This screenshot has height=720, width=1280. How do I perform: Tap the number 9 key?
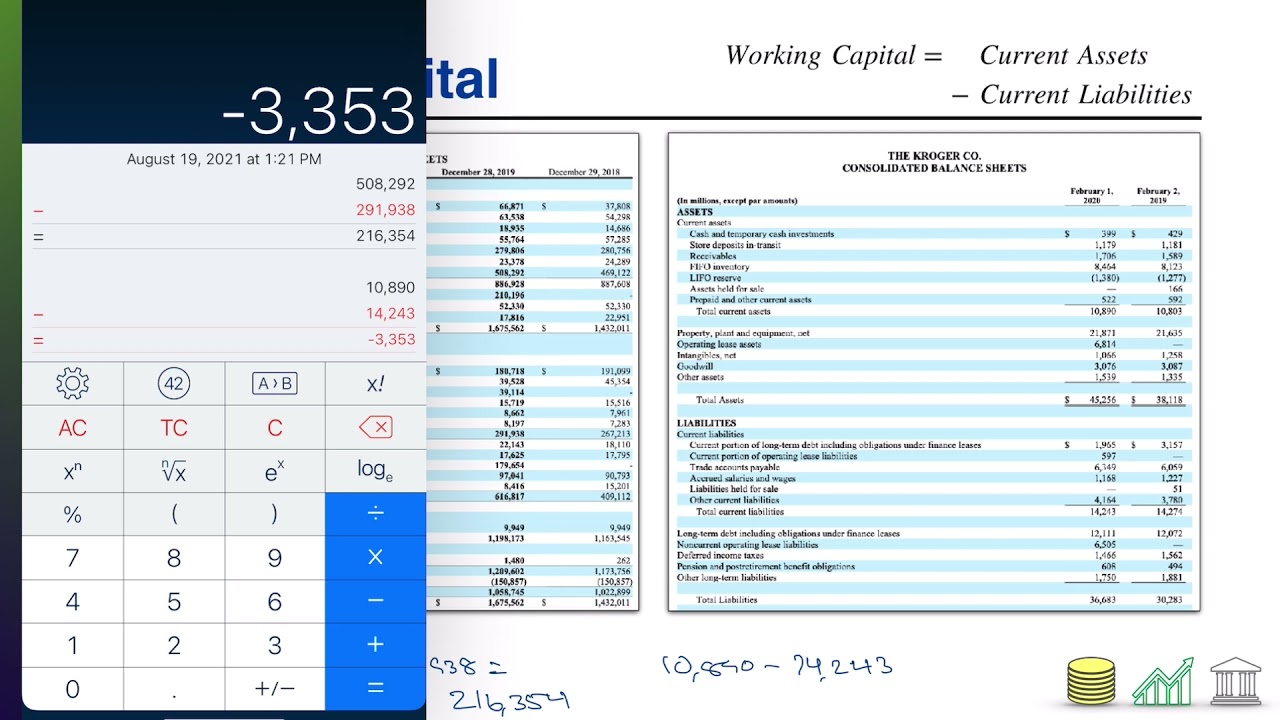point(275,558)
